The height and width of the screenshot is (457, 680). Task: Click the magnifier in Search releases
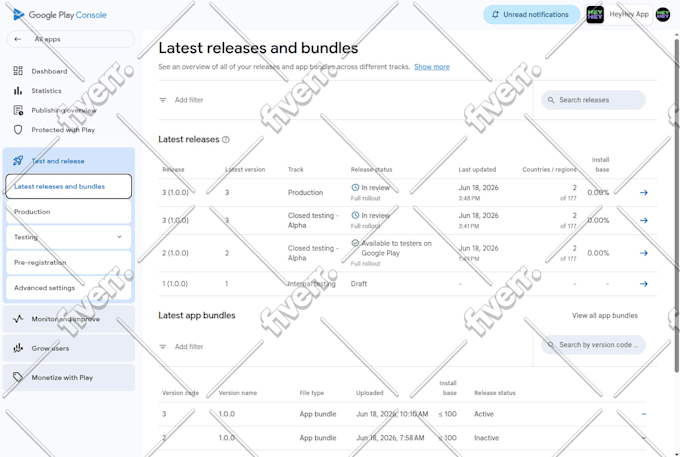pyautogui.click(x=551, y=100)
